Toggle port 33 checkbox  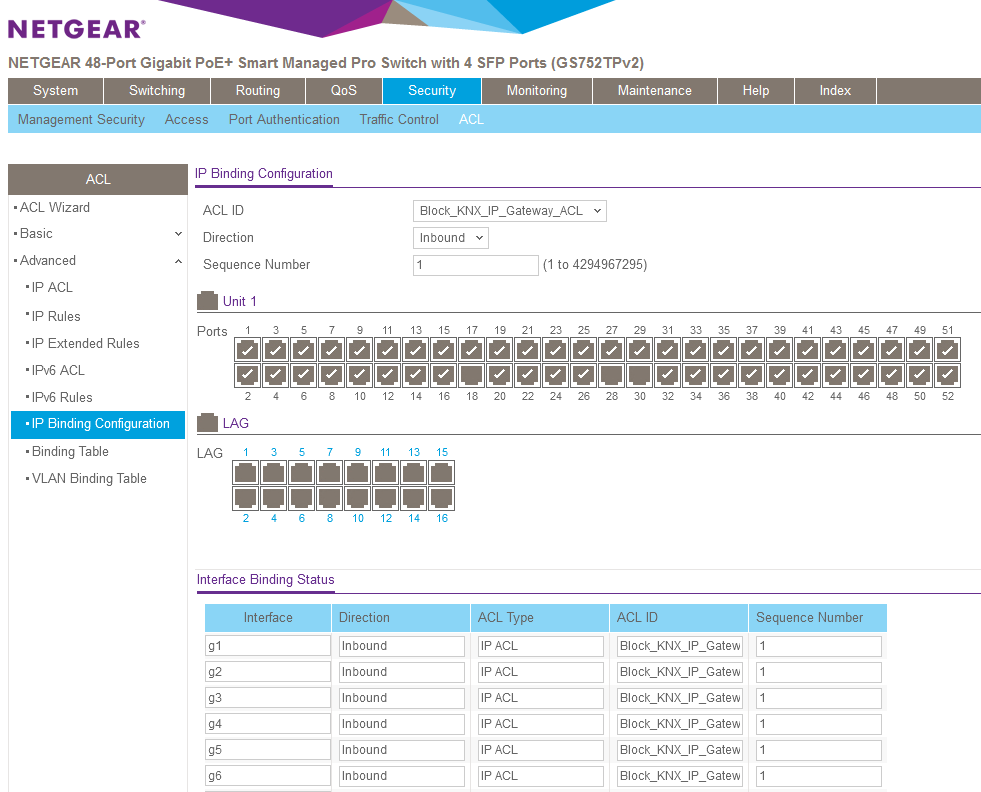696,350
